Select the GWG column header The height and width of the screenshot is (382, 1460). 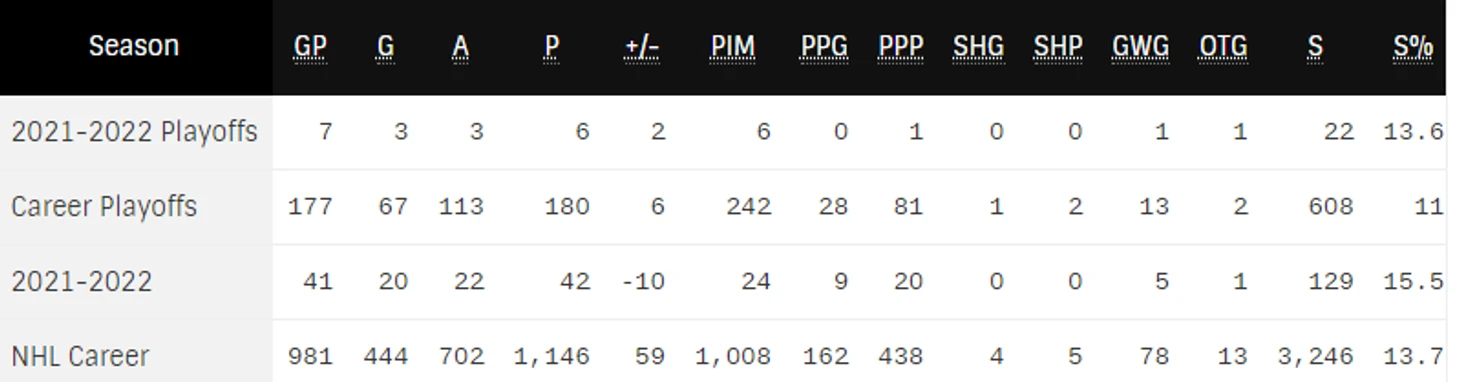pos(1140,46)
